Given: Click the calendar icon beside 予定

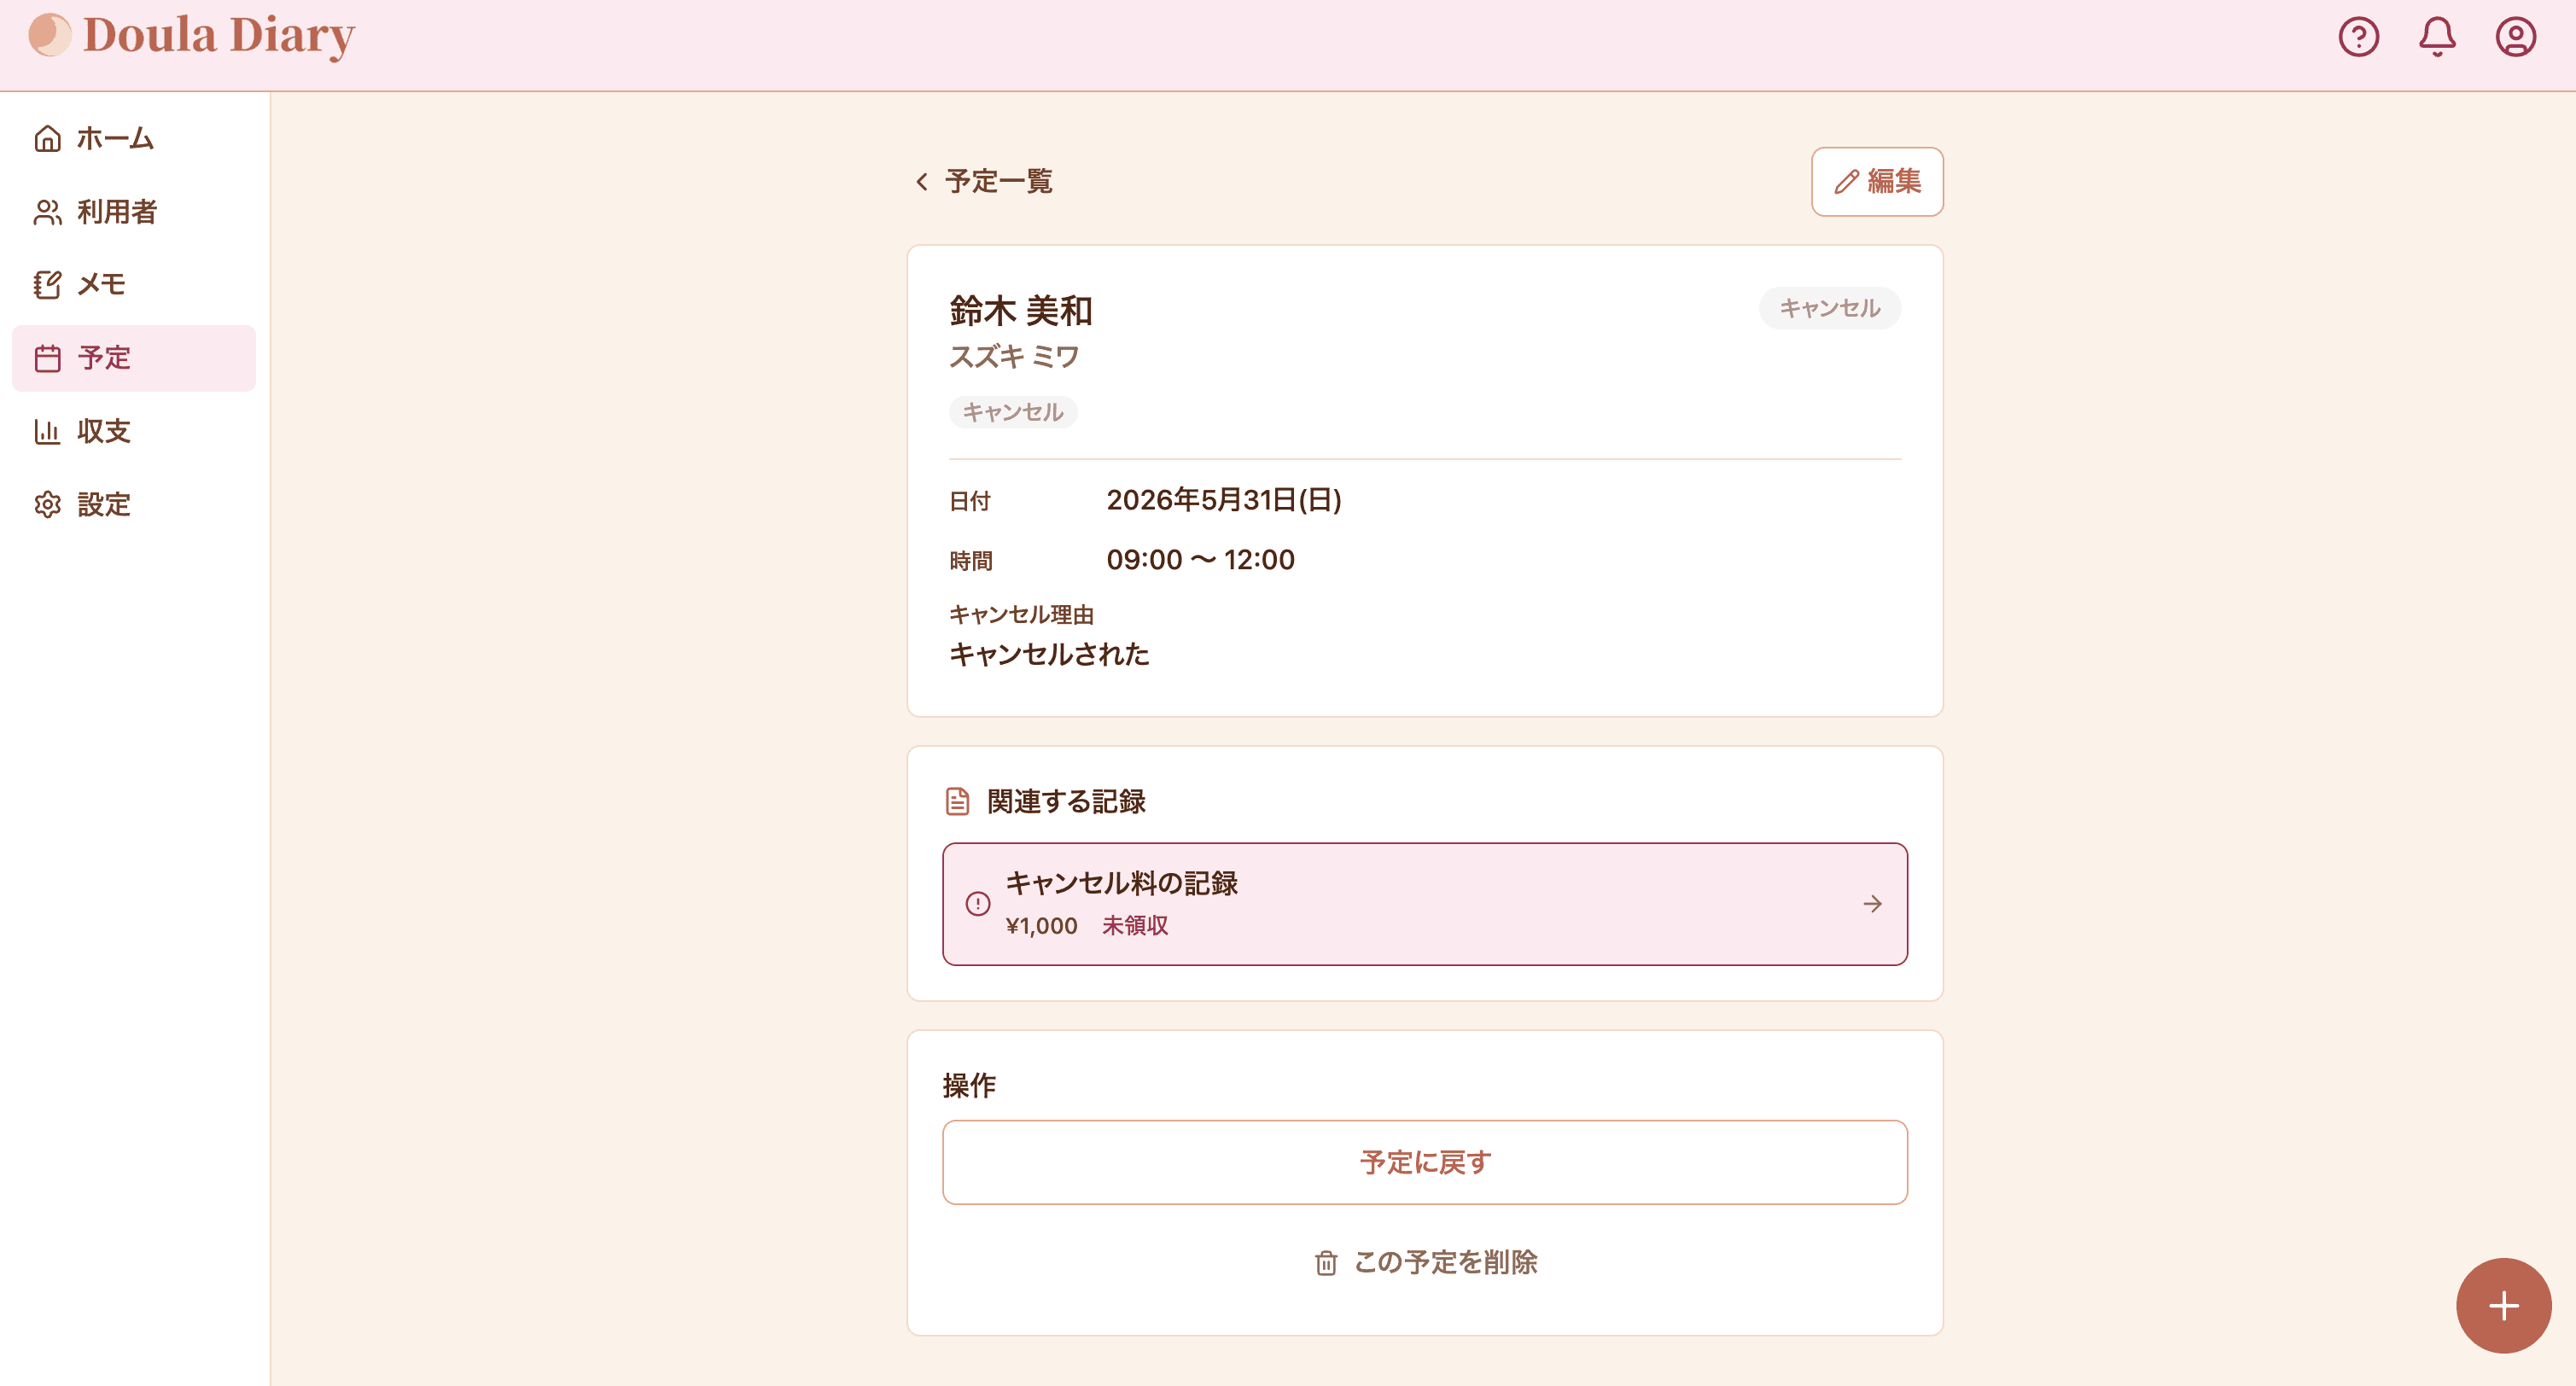Looking at the screenshot, I should [47, 358].
